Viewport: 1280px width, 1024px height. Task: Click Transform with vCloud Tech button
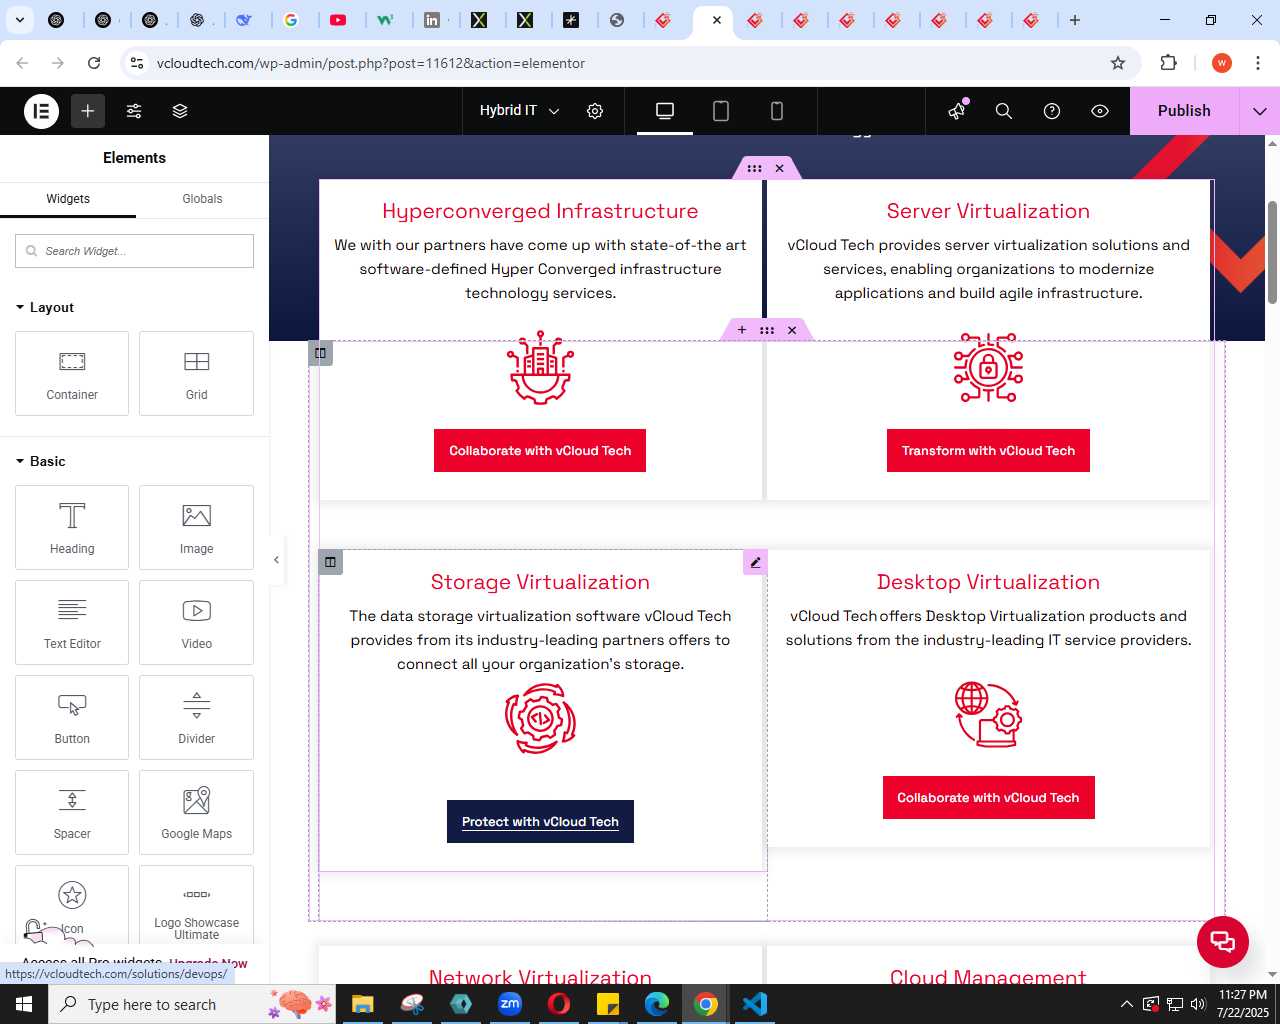[x=988, y=451]
